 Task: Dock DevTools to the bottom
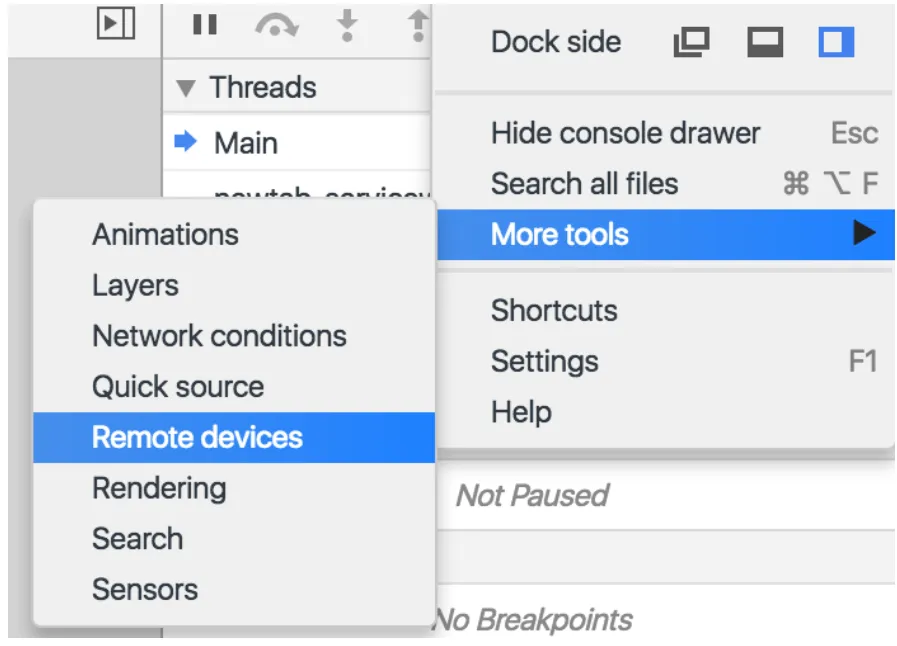764,42
